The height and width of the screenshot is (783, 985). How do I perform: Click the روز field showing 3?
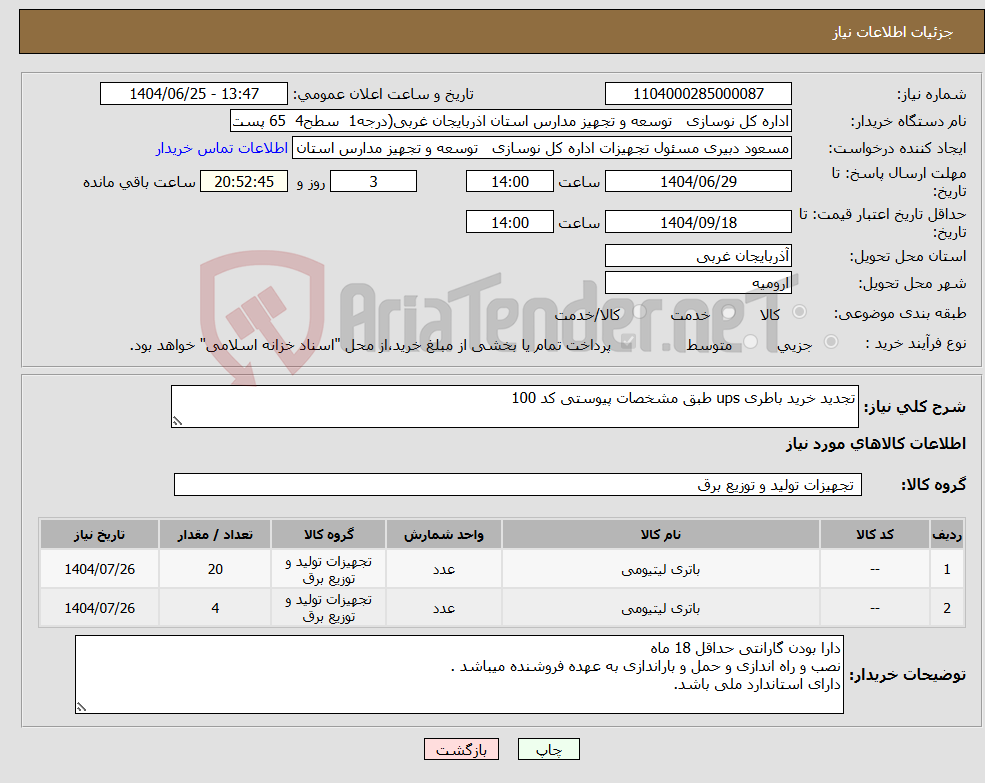pyautogui.click(x=373, y=181)
